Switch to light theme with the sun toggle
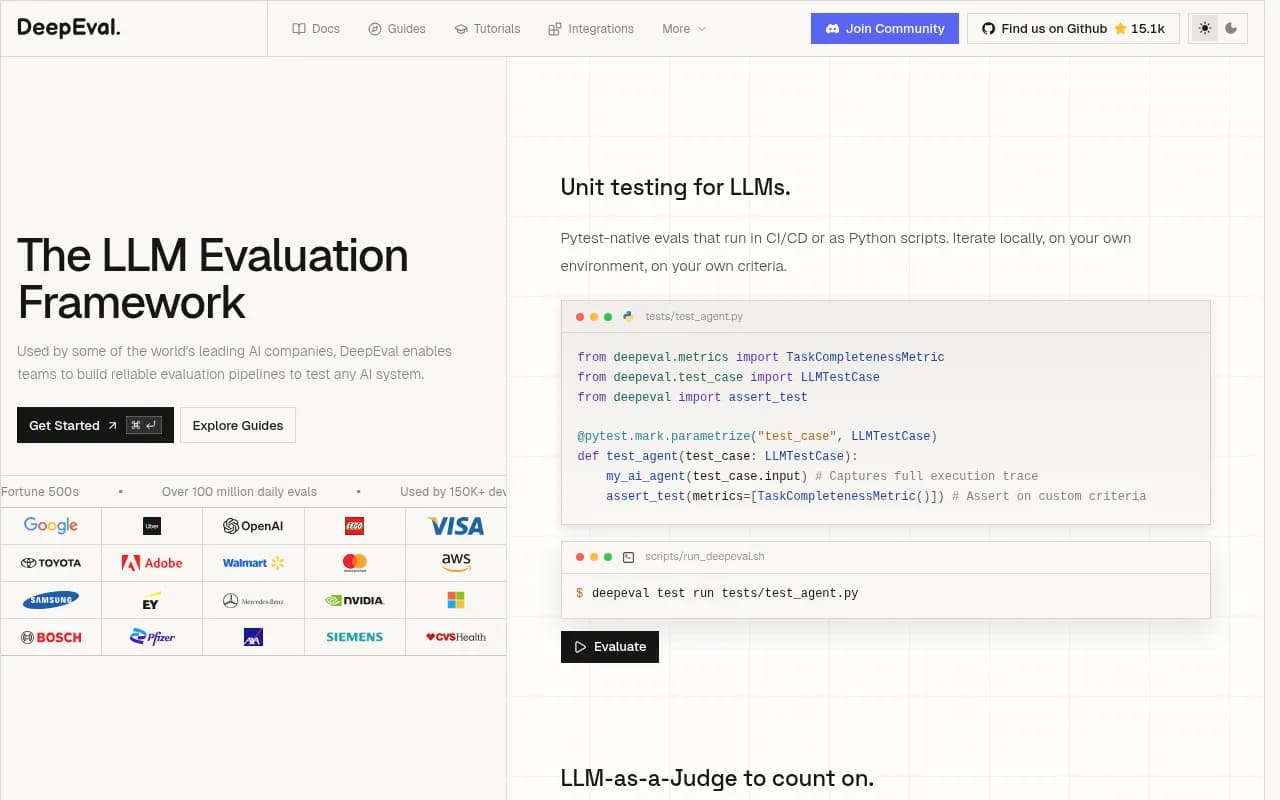Screen dimensions: 1280x800 (x=1205, y=29)
